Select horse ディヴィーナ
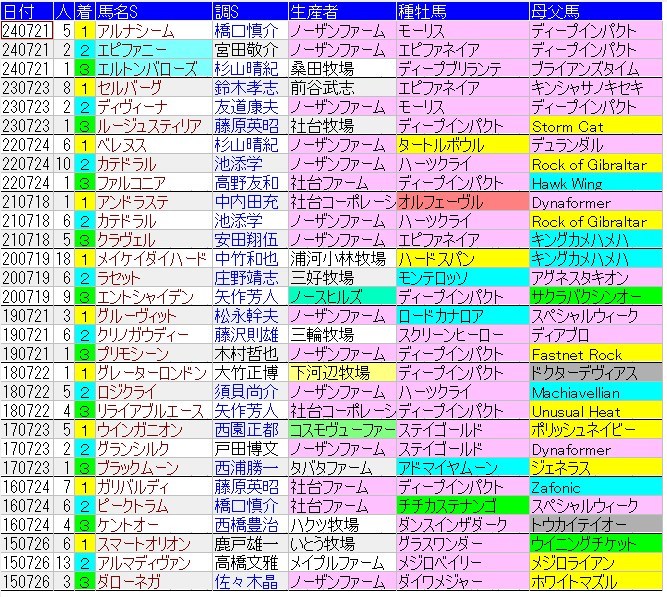 (x=154, y=106)
